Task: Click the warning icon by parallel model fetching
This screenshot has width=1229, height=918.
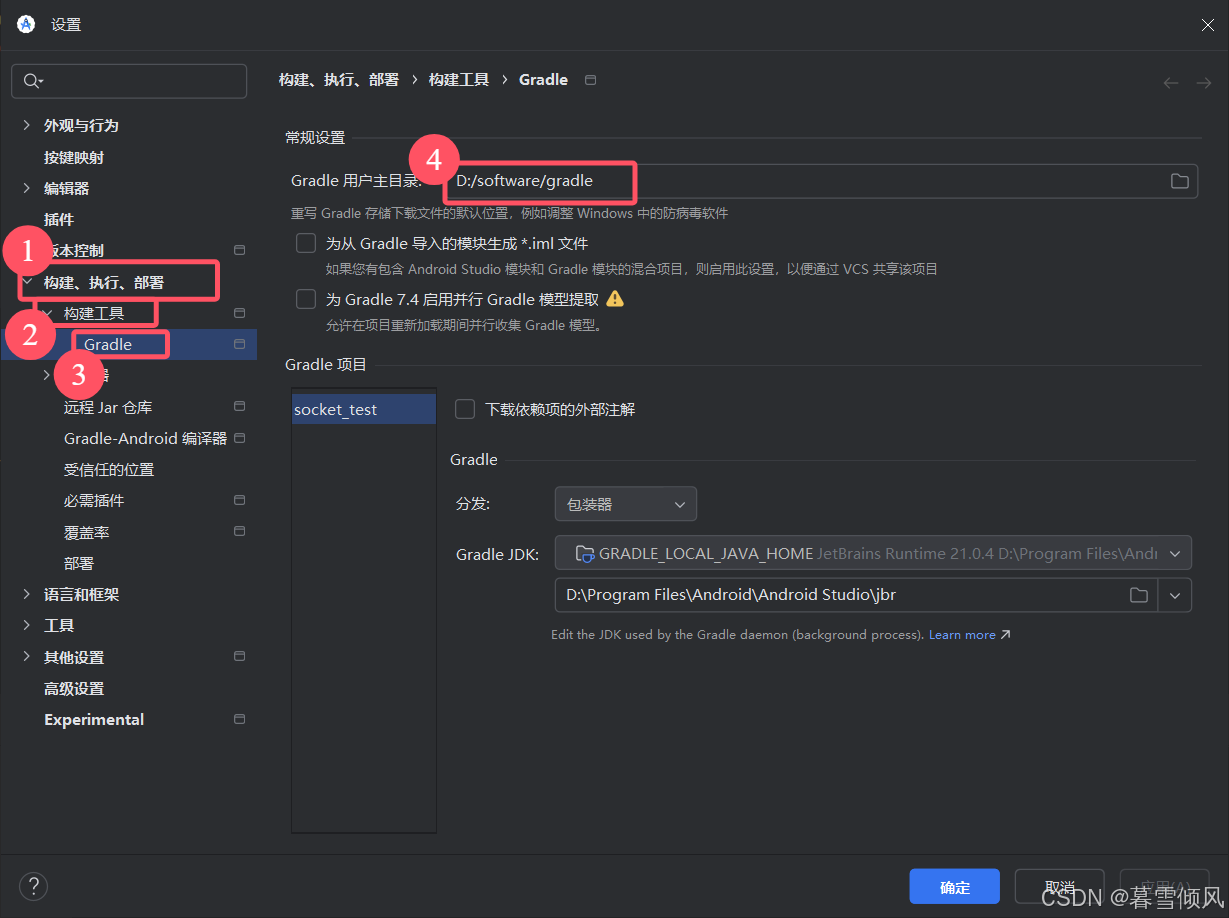Action: coord(615,298)
